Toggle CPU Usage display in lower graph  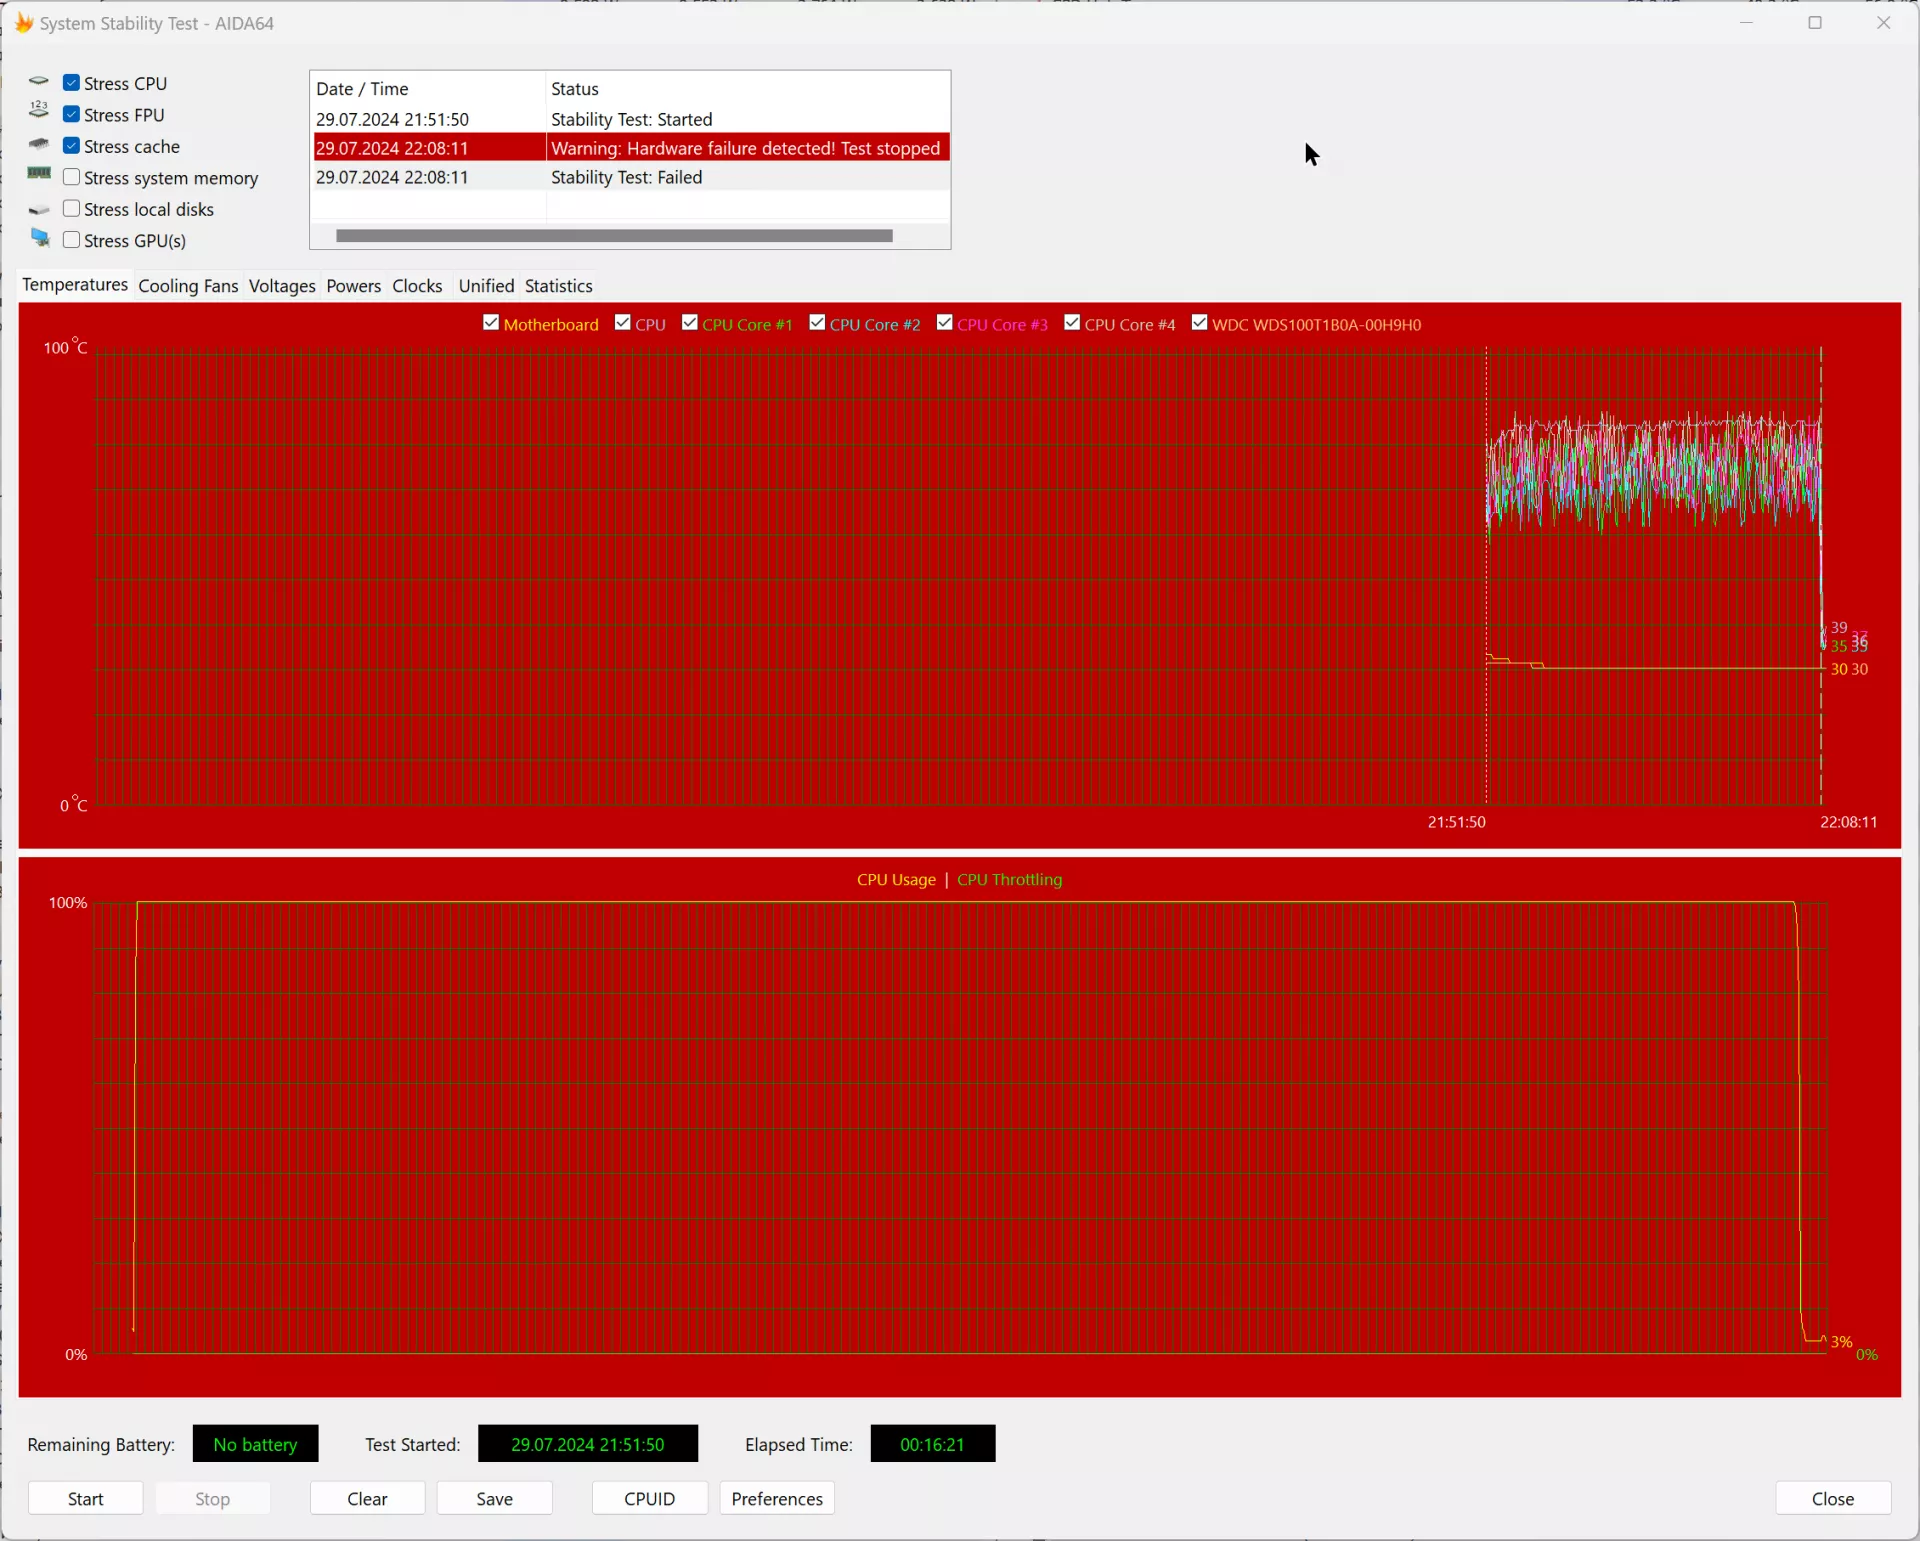pos(896,879)
